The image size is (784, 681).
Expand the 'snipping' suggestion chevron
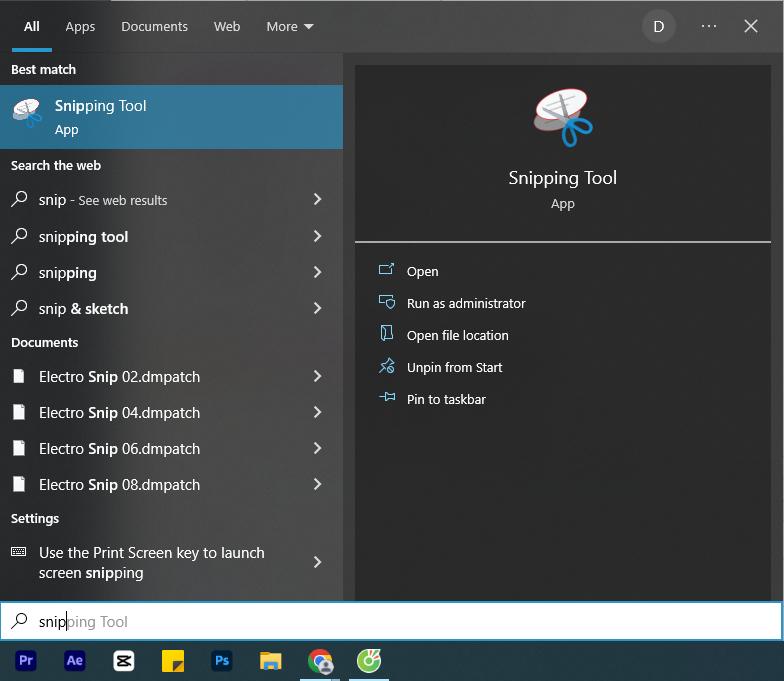point(317,272)
